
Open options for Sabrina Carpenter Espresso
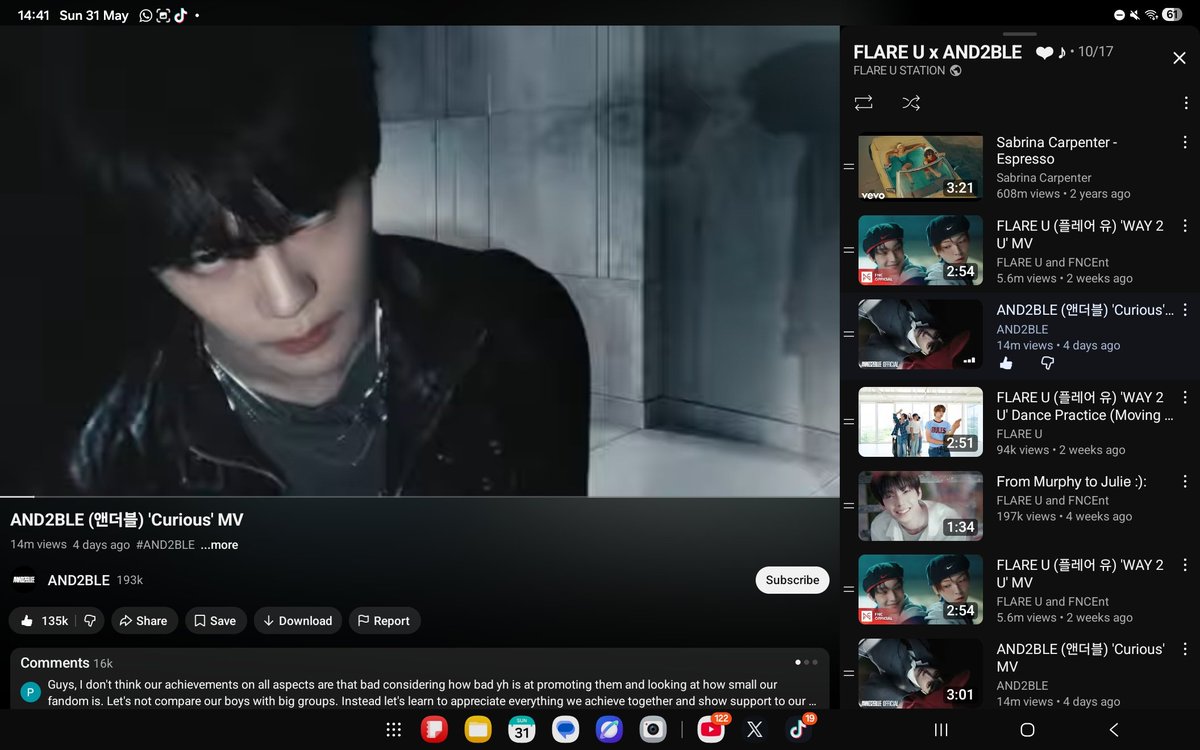[x=1186, y=143]
